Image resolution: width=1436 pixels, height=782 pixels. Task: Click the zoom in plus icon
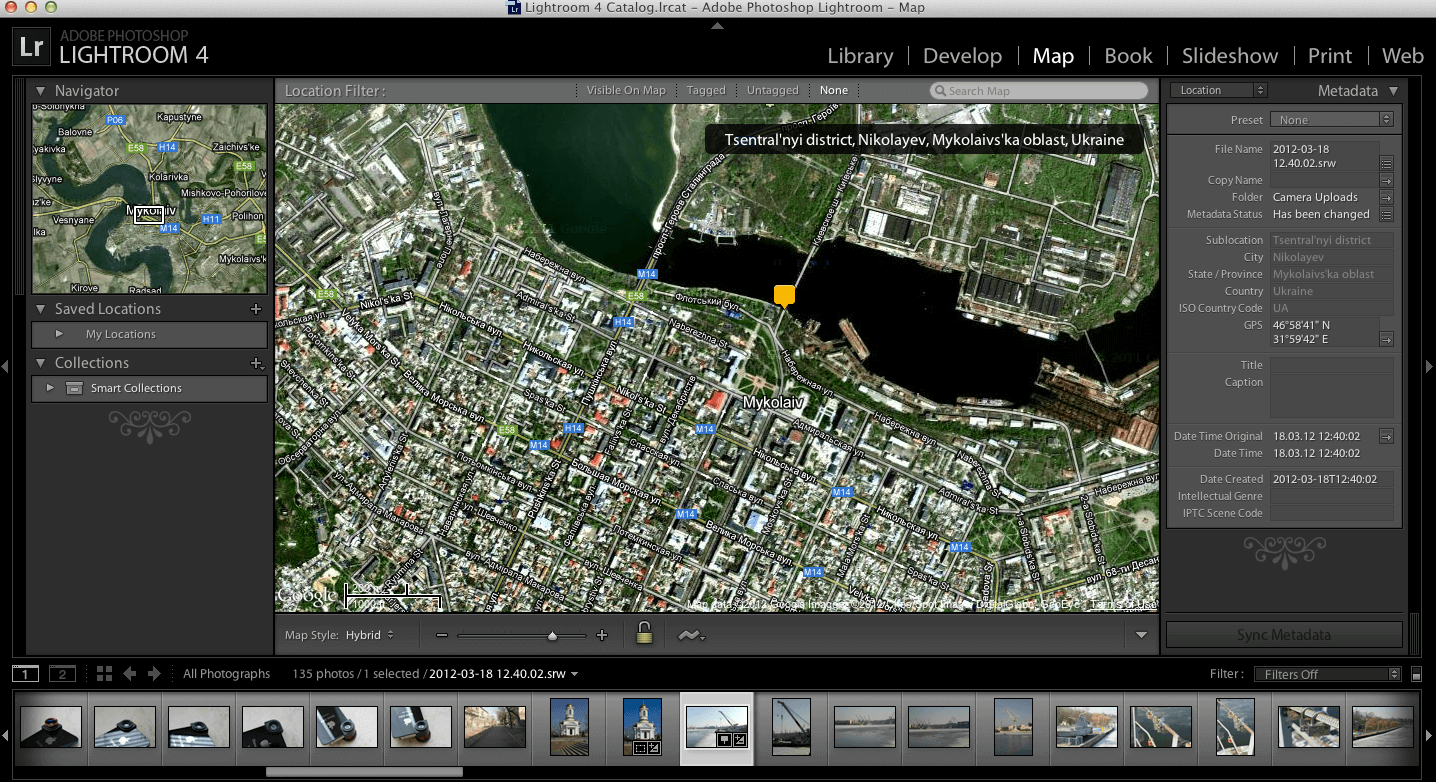[602, 635]
